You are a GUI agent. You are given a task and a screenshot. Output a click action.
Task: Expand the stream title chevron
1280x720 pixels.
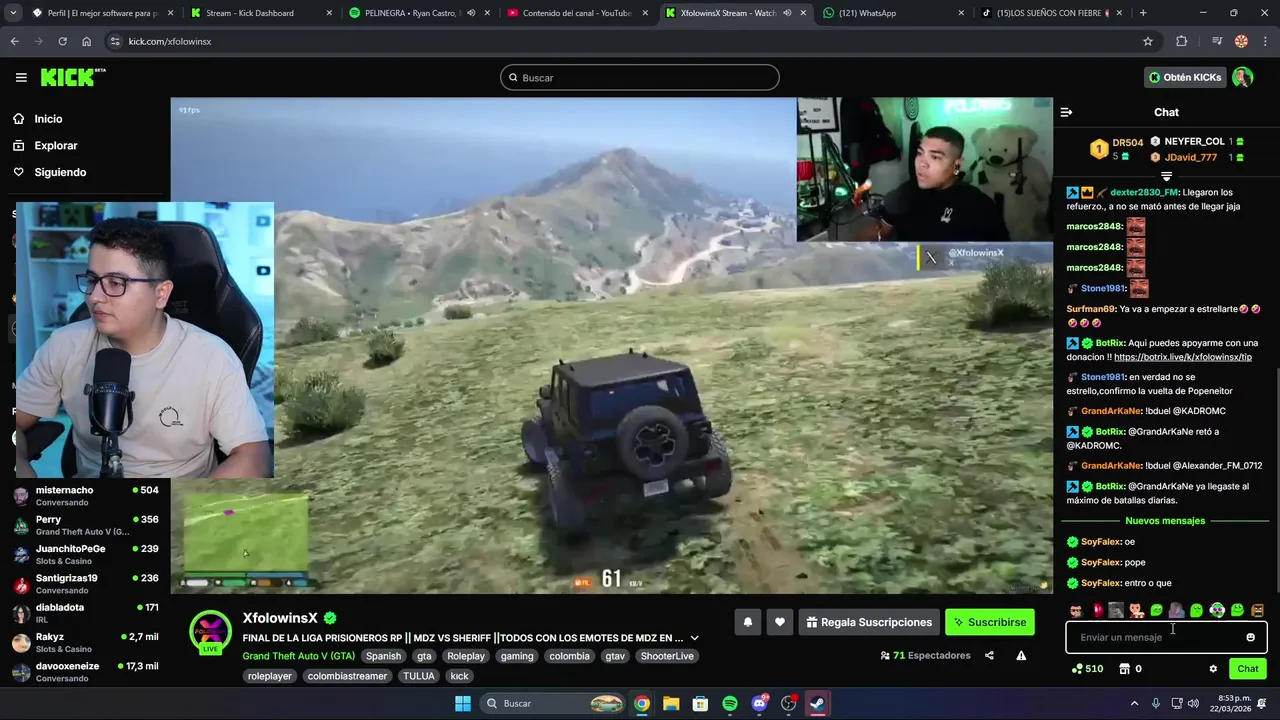[694, 638]
